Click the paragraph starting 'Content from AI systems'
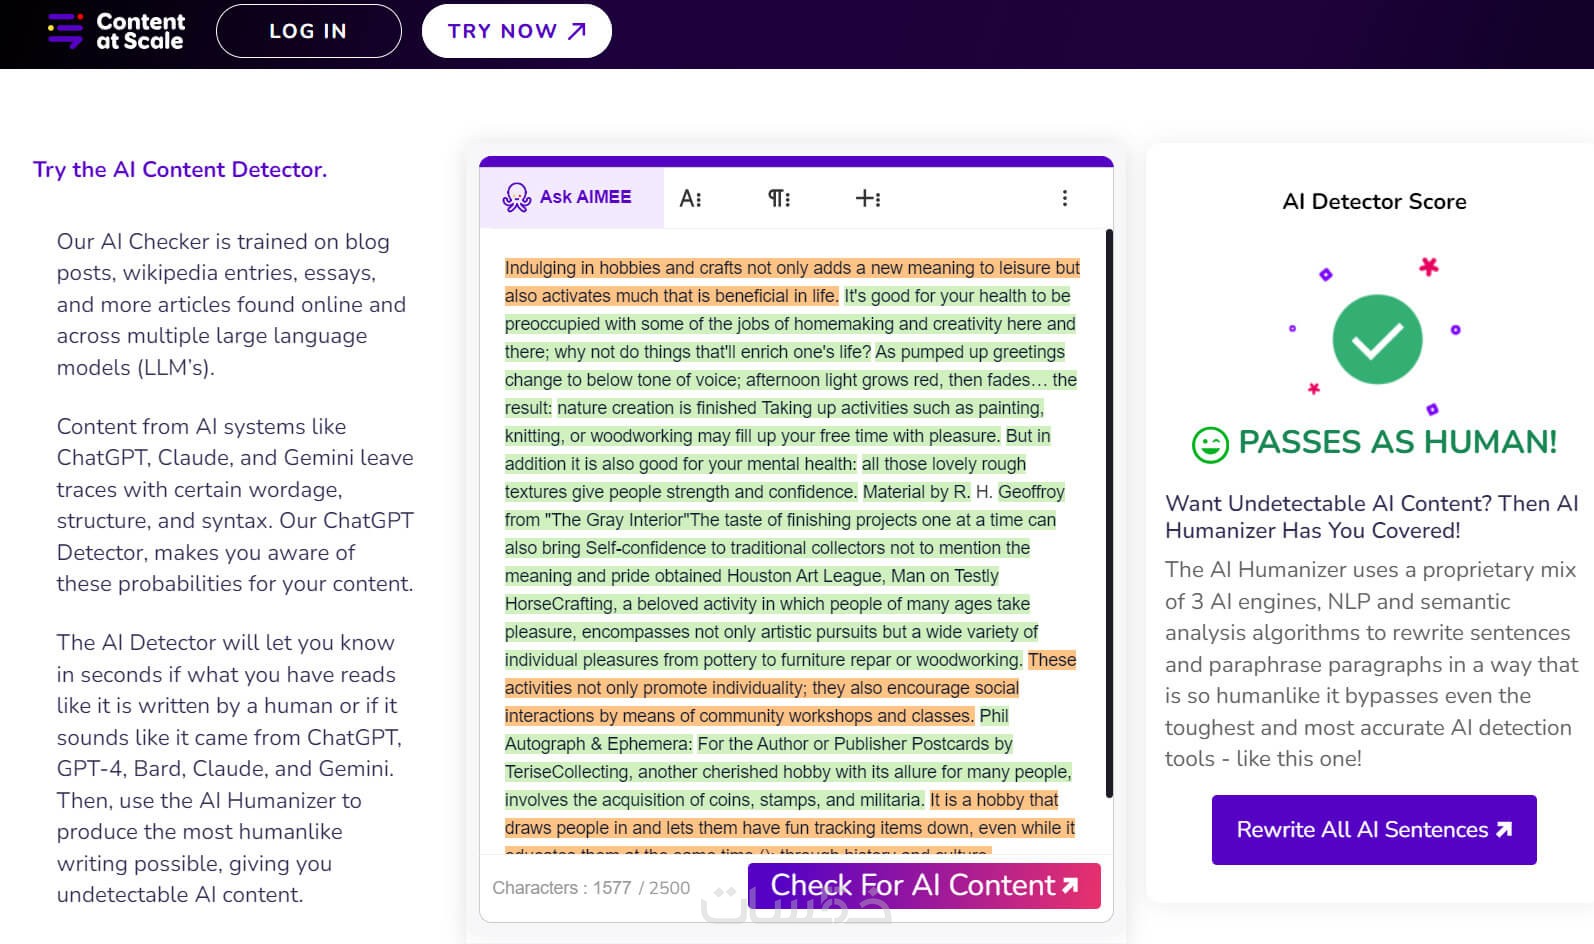Screen dimensions: 1594x944 pos(235,505)
